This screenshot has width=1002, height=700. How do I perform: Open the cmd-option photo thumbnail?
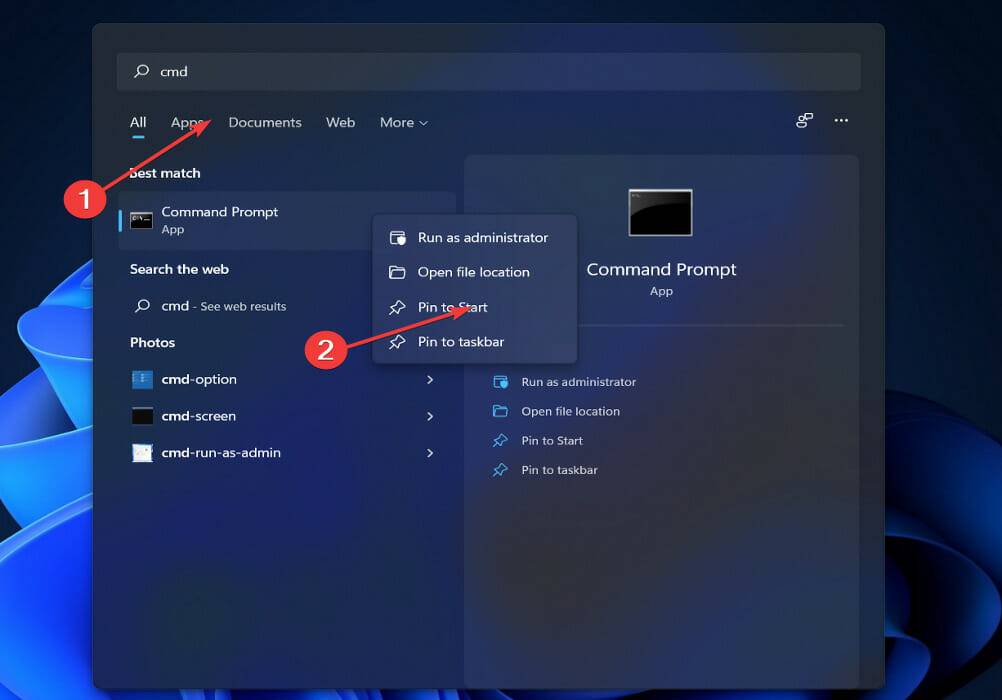(143, 380)
